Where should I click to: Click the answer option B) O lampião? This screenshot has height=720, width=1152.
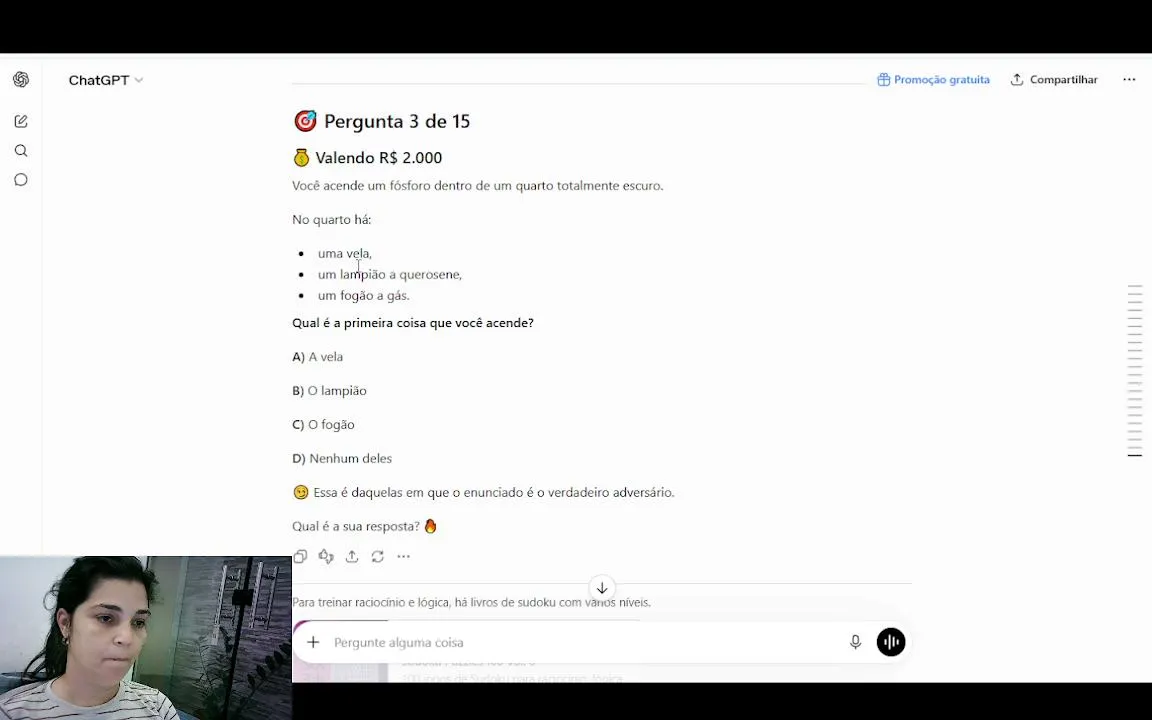pyautogui.click(x=329, y=391)
